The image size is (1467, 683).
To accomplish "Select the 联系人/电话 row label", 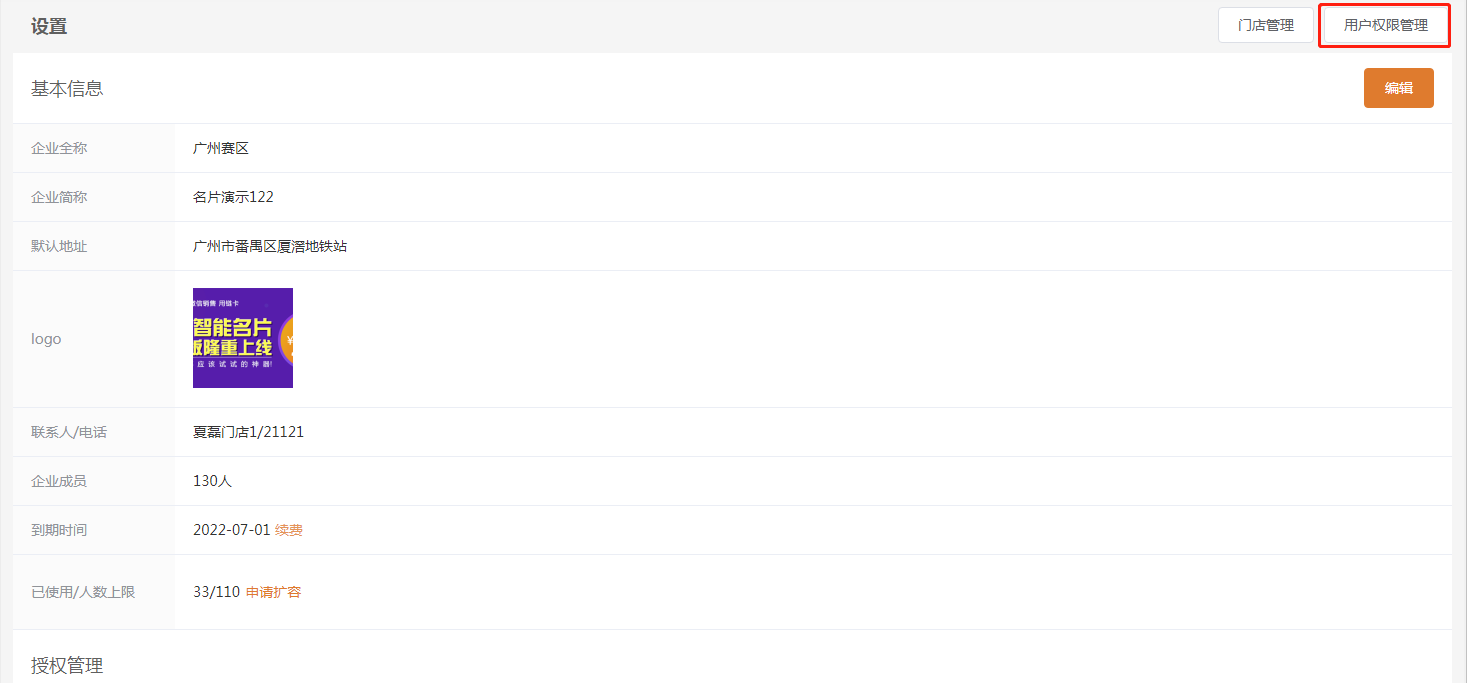I will point(69,432).
